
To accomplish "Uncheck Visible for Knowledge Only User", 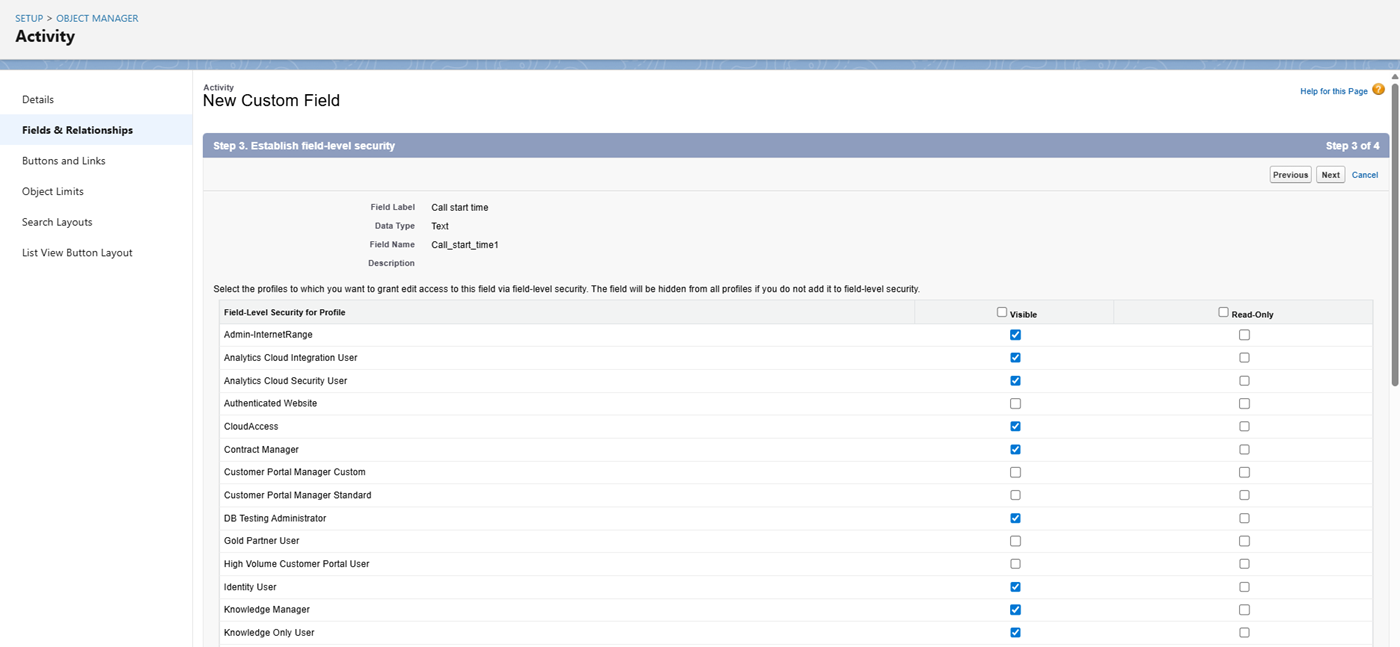I will [x=1015, y=633].
